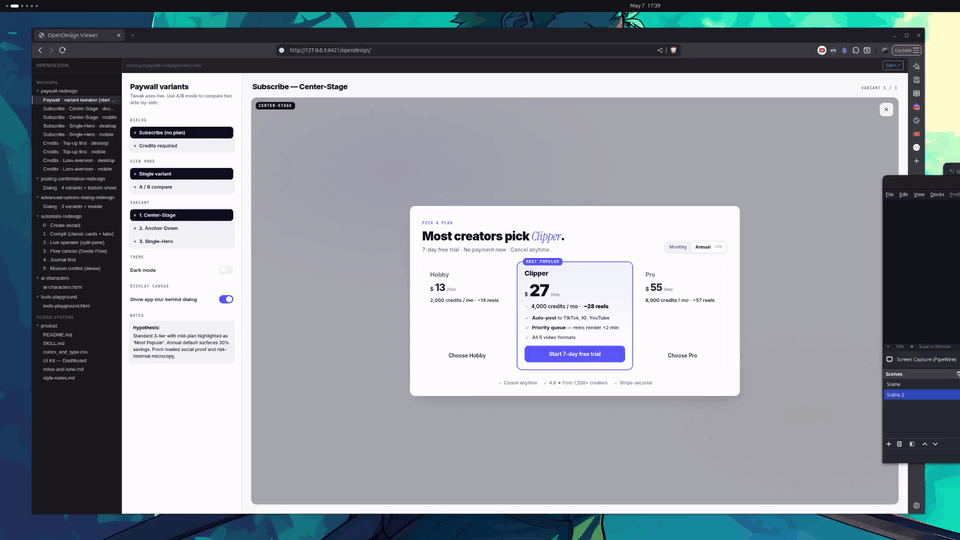Move OBS scene down with arrow
This screenshot has width=960, height=540.
point(936,444)
